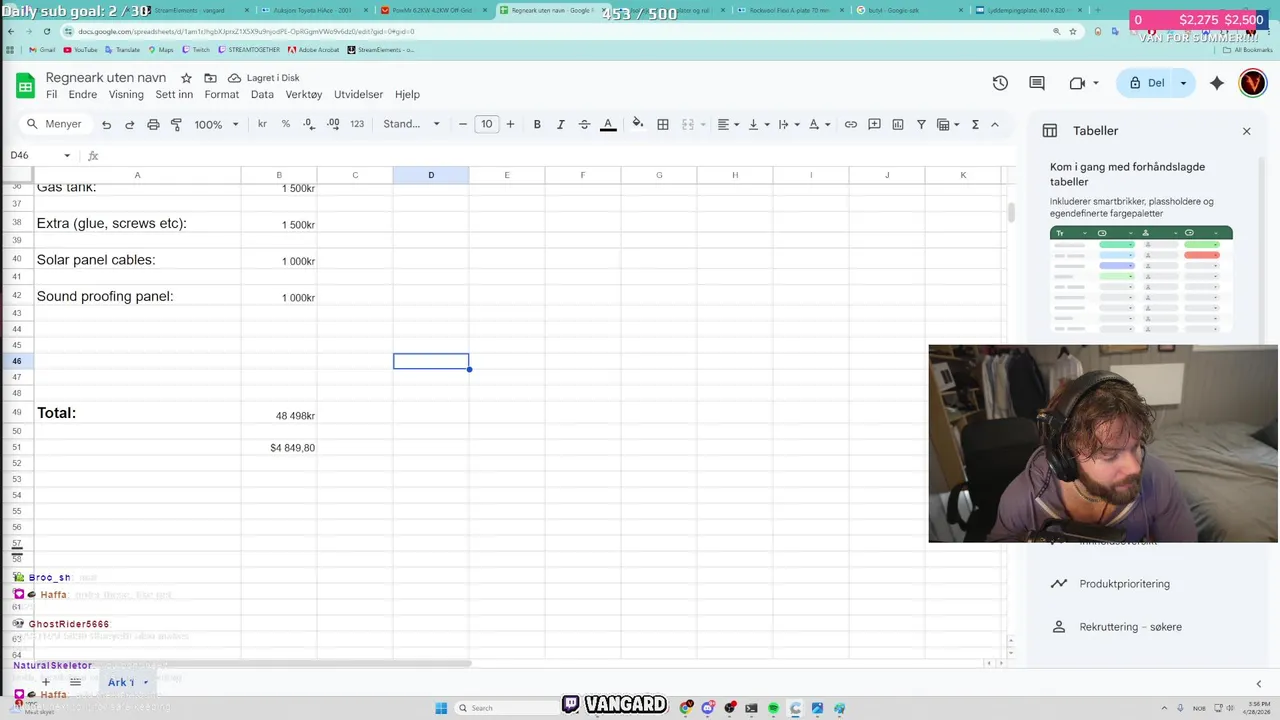This screenshot has height=720, width=1280.
Task: Open the Sett inn menu
Action: (174, 94)
